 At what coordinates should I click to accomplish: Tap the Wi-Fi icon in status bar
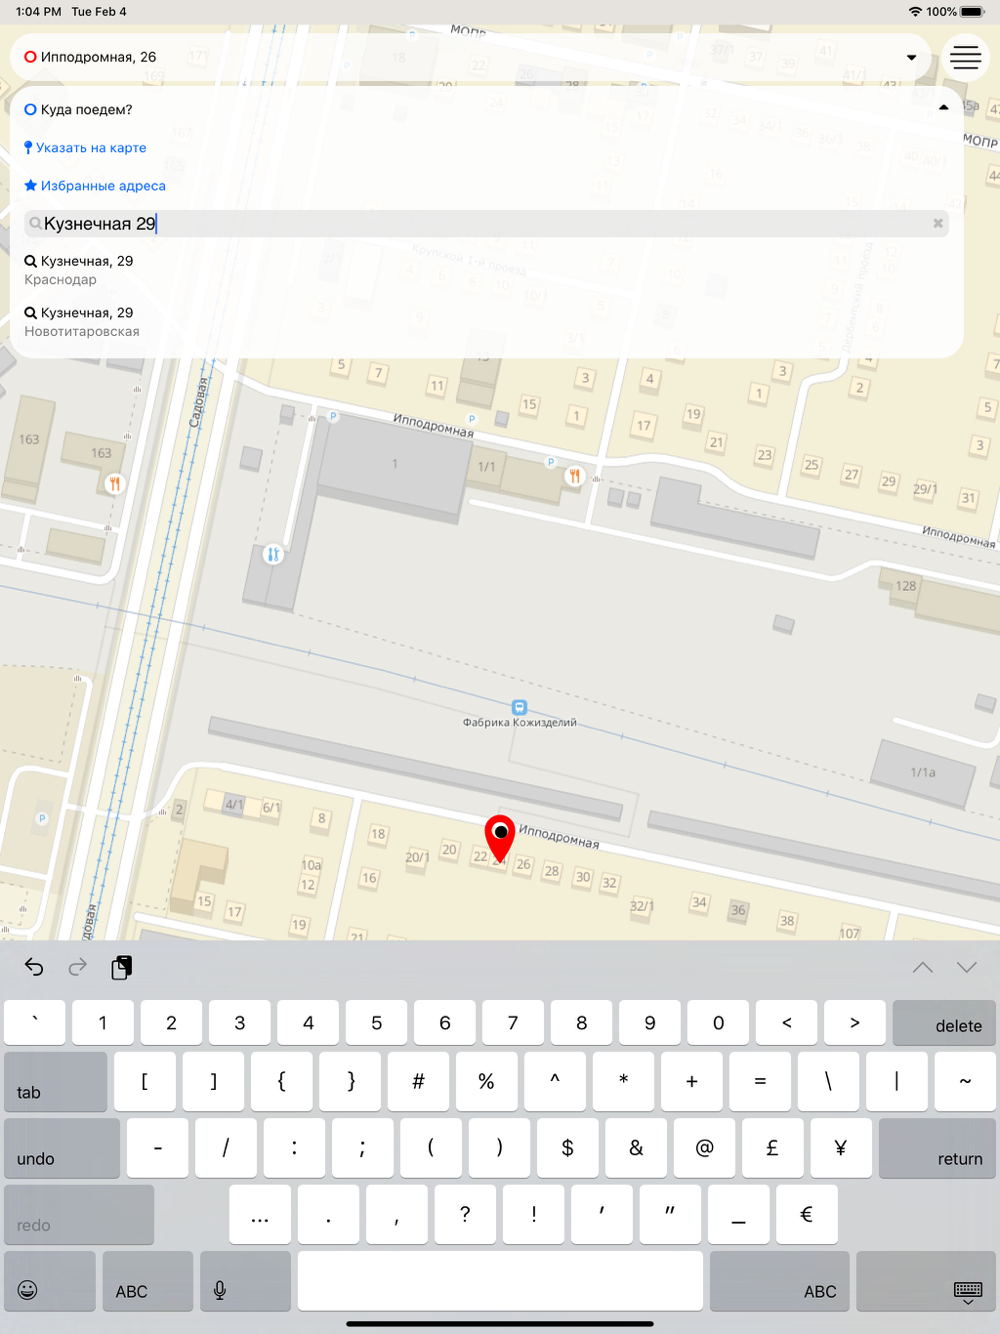(915, 12)
